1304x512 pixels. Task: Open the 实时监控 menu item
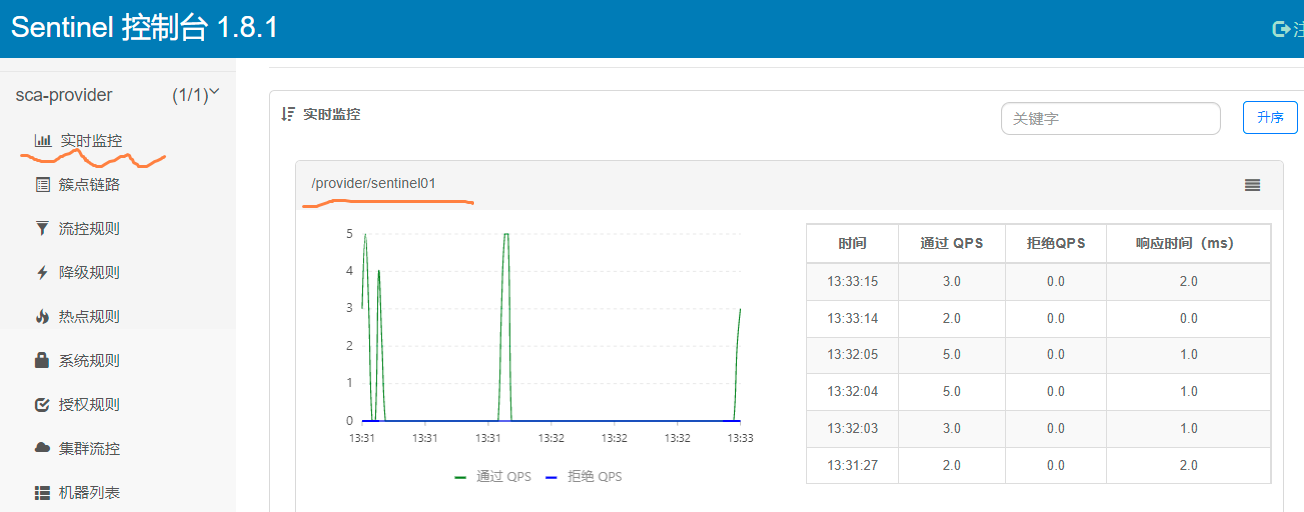coord(91,141)
